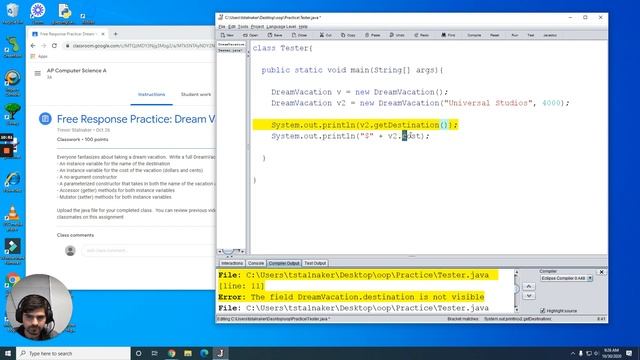Click the Chrome address bar URL
The image size is (640, 360).
(143, 46)
